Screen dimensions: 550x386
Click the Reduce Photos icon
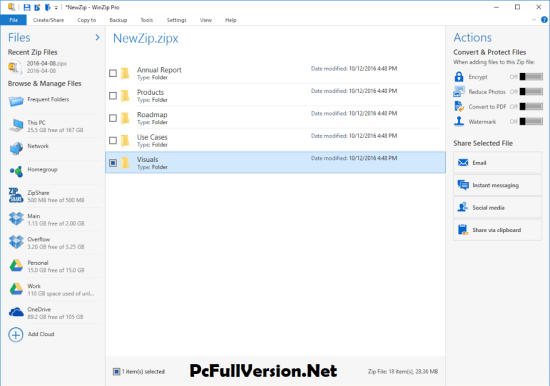[459, 92]
